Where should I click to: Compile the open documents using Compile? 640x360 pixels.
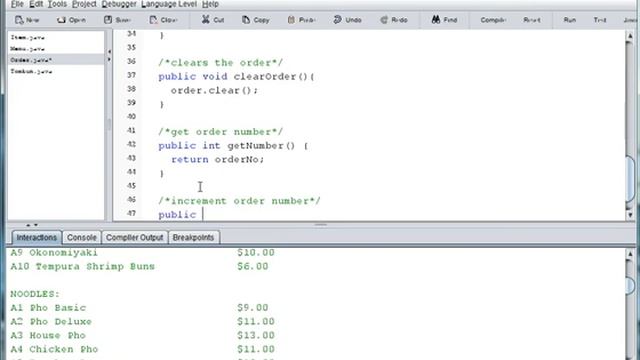click(493, 20)
